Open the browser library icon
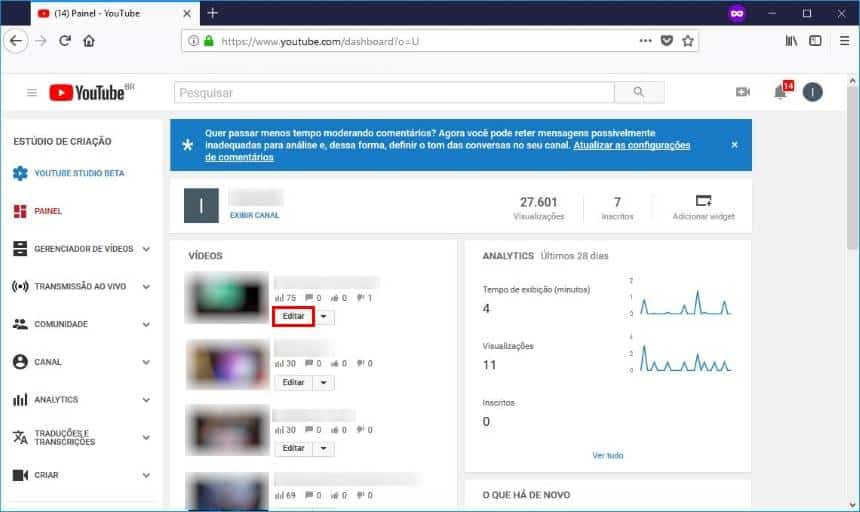The height and width of the screenshot is (512, 860). [791, 41]
